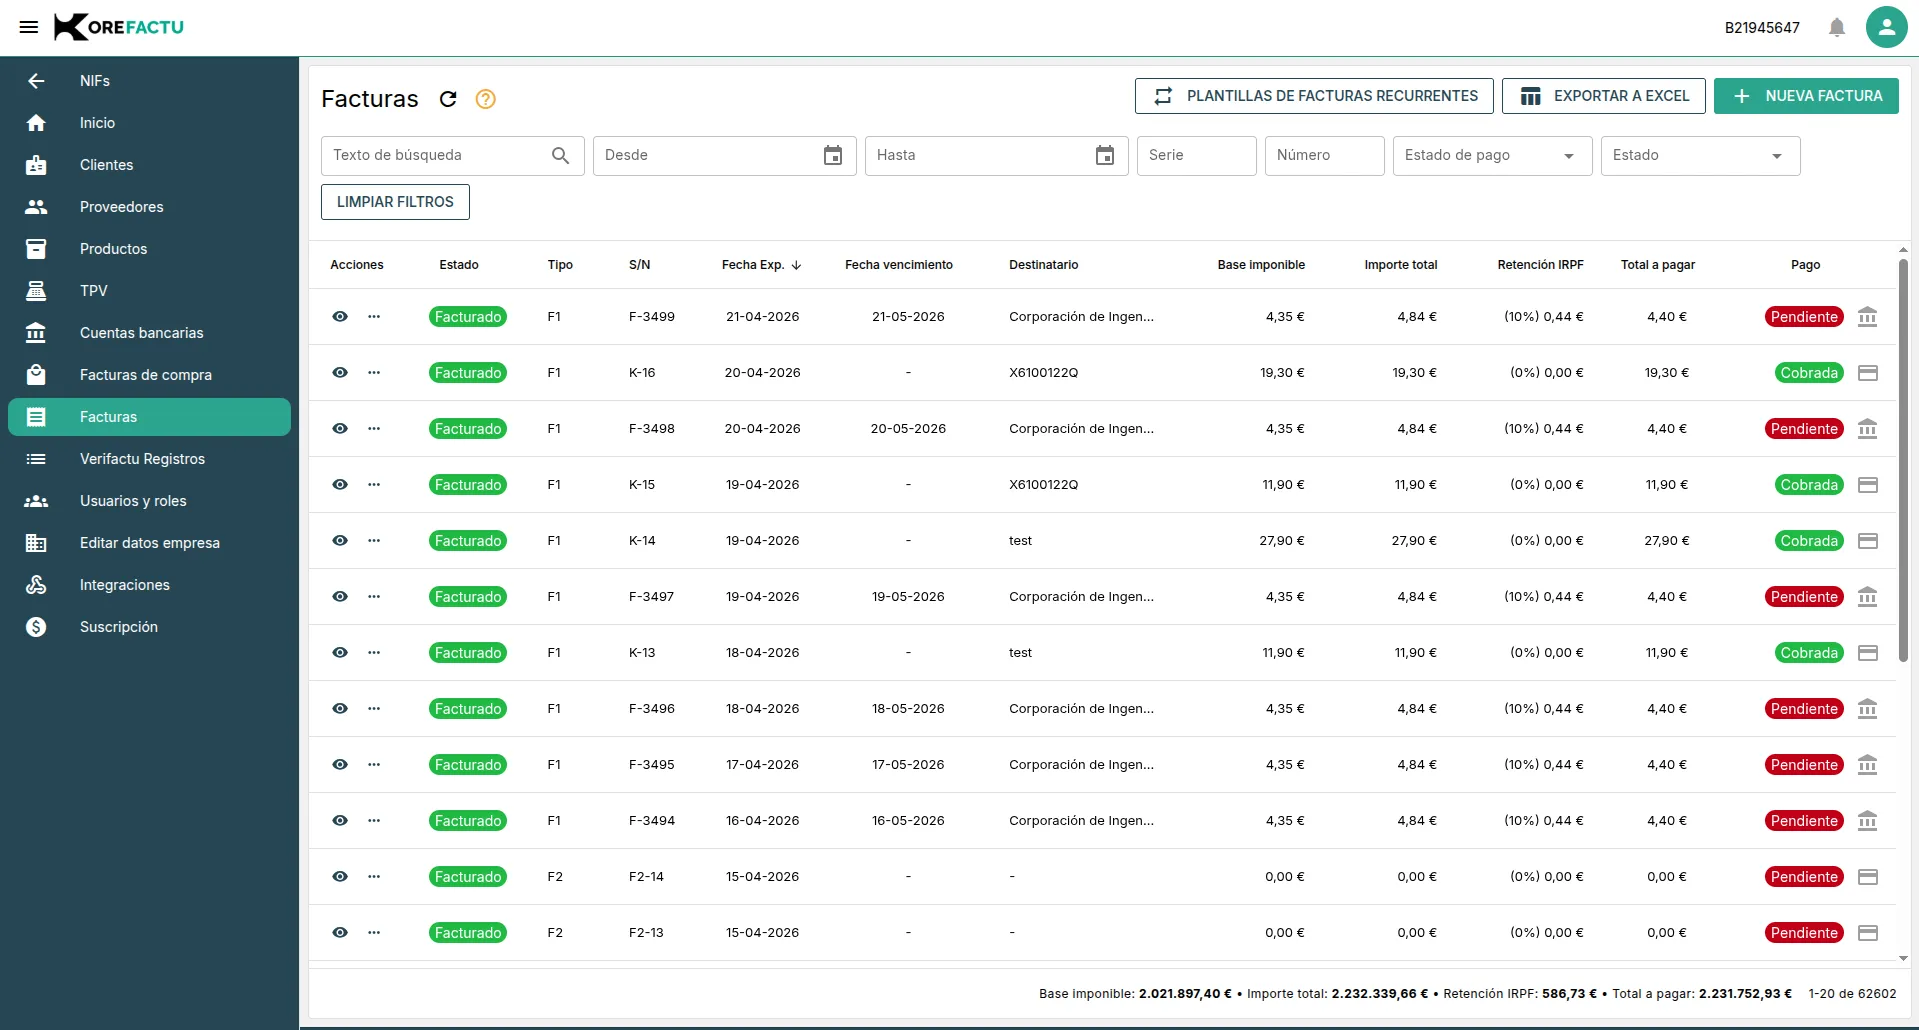Image resolution: width=1919 pixels, height=1030 pixels.
Task: Sort by Fecha Exp. column header
Action: pyautogui.click(x=761, y=265)
